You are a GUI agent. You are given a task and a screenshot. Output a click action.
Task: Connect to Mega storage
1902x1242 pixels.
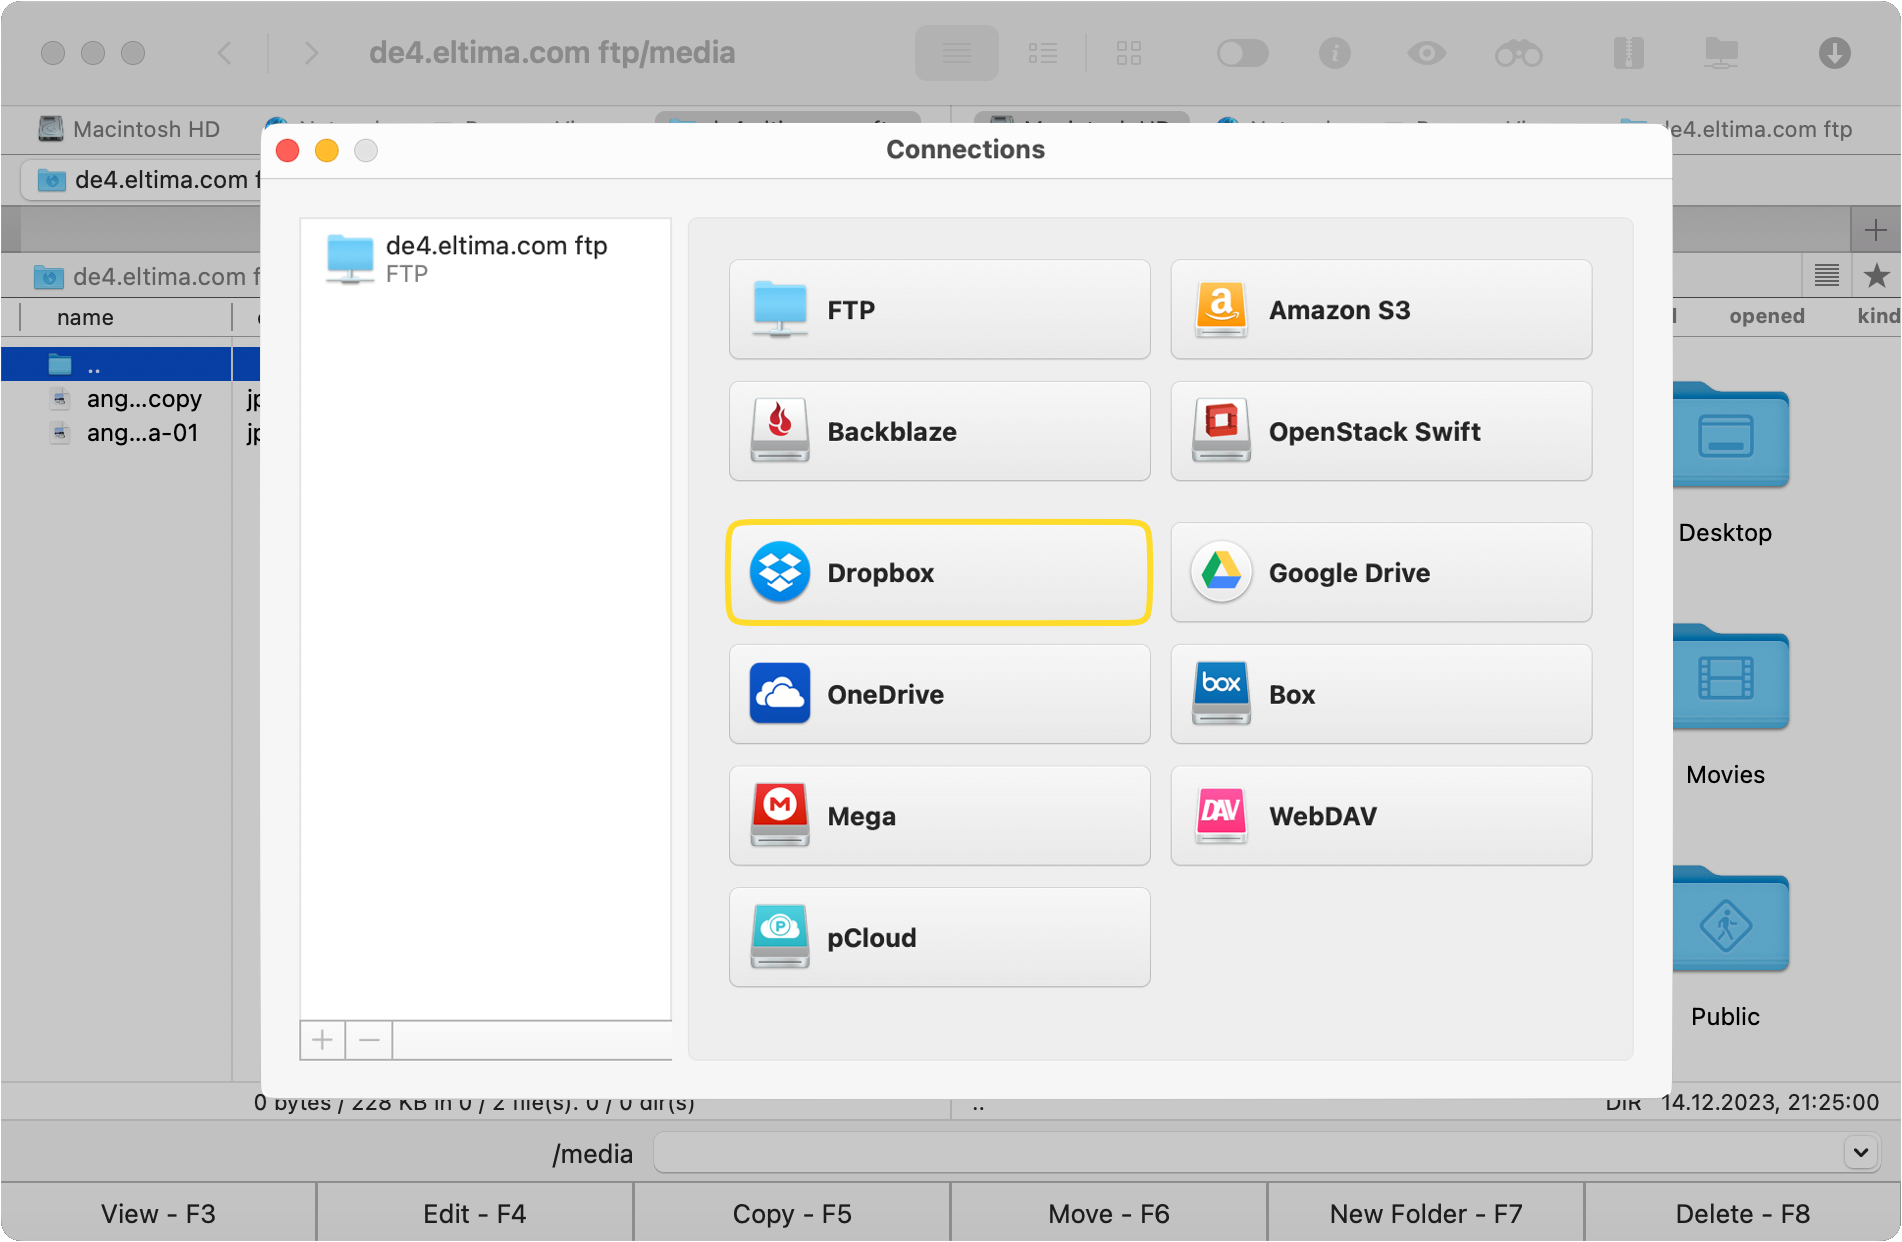click(938, 815)
